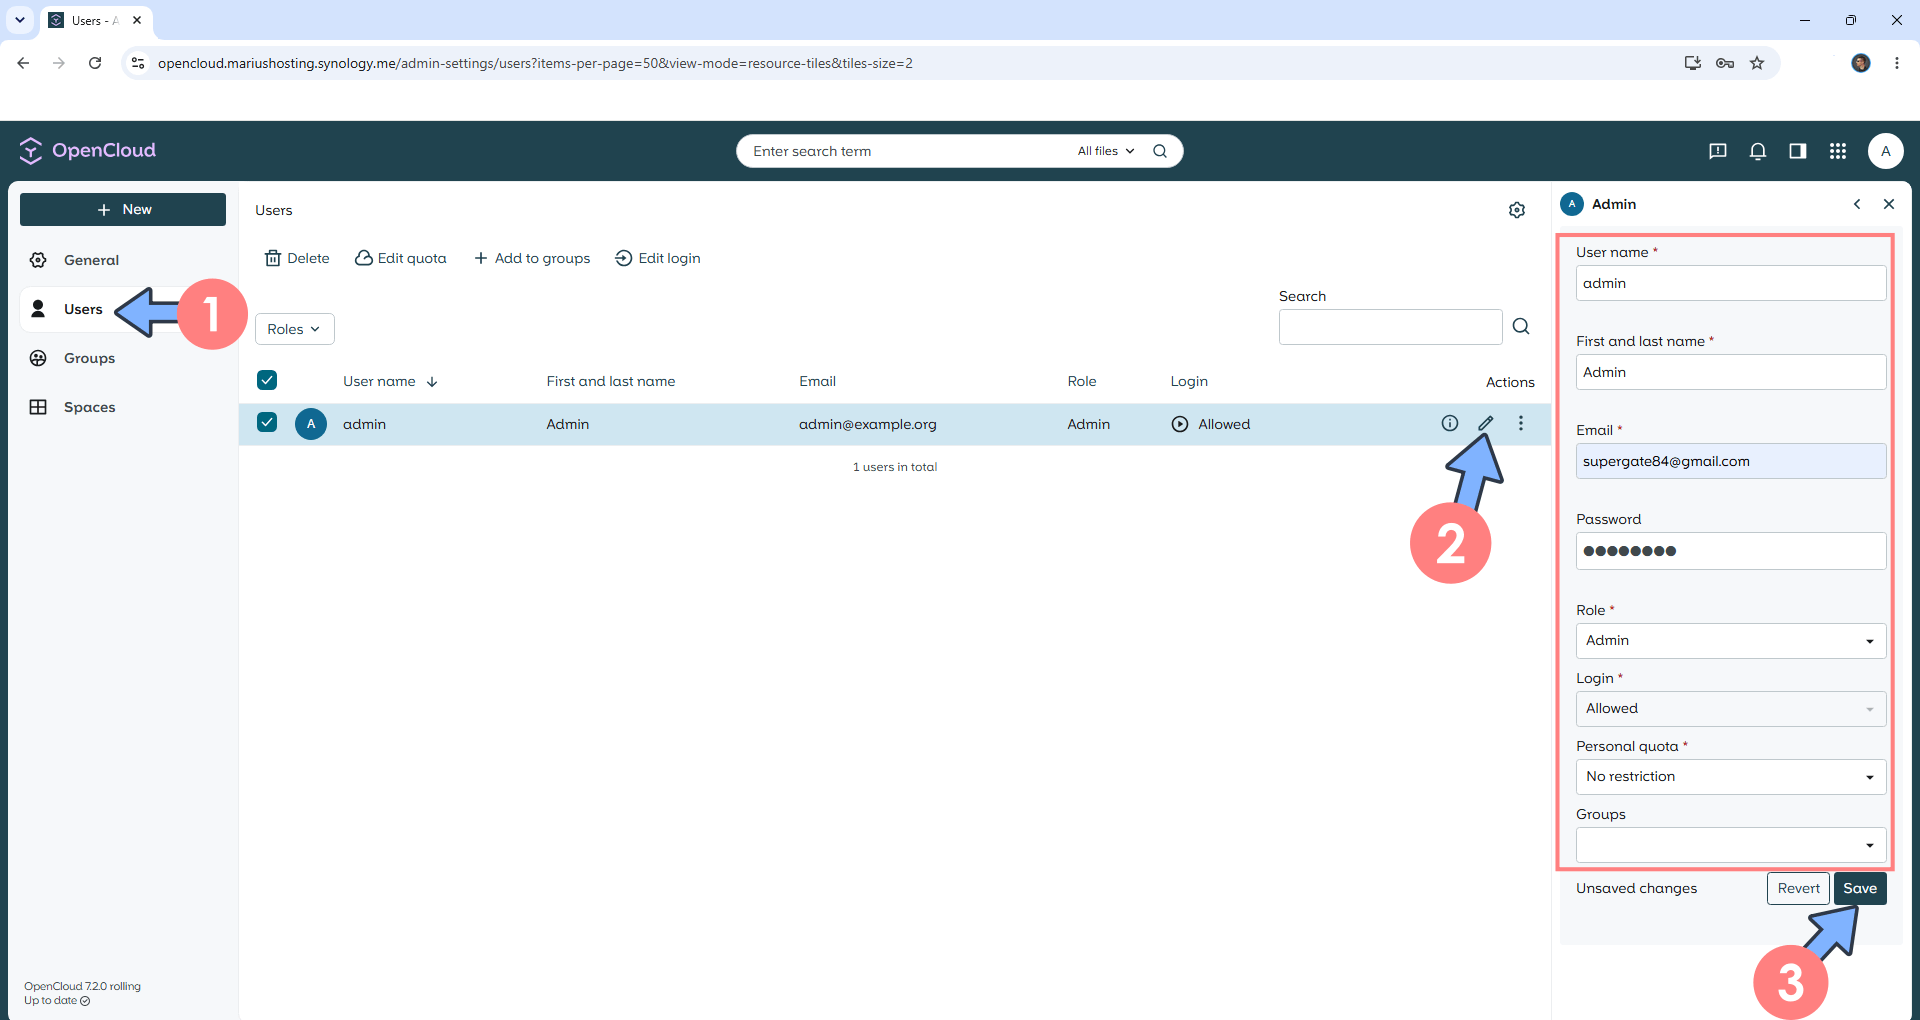
Task: Open the Groups dropdown in the panel
Action: [x=1731, y=845]
